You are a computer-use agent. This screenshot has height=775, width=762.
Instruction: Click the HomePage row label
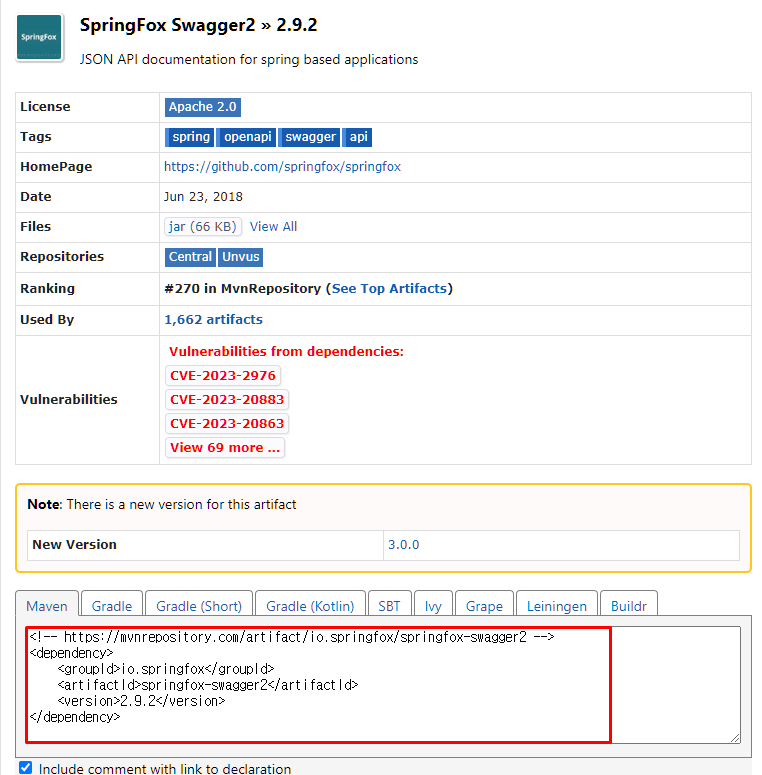point(56,167)
